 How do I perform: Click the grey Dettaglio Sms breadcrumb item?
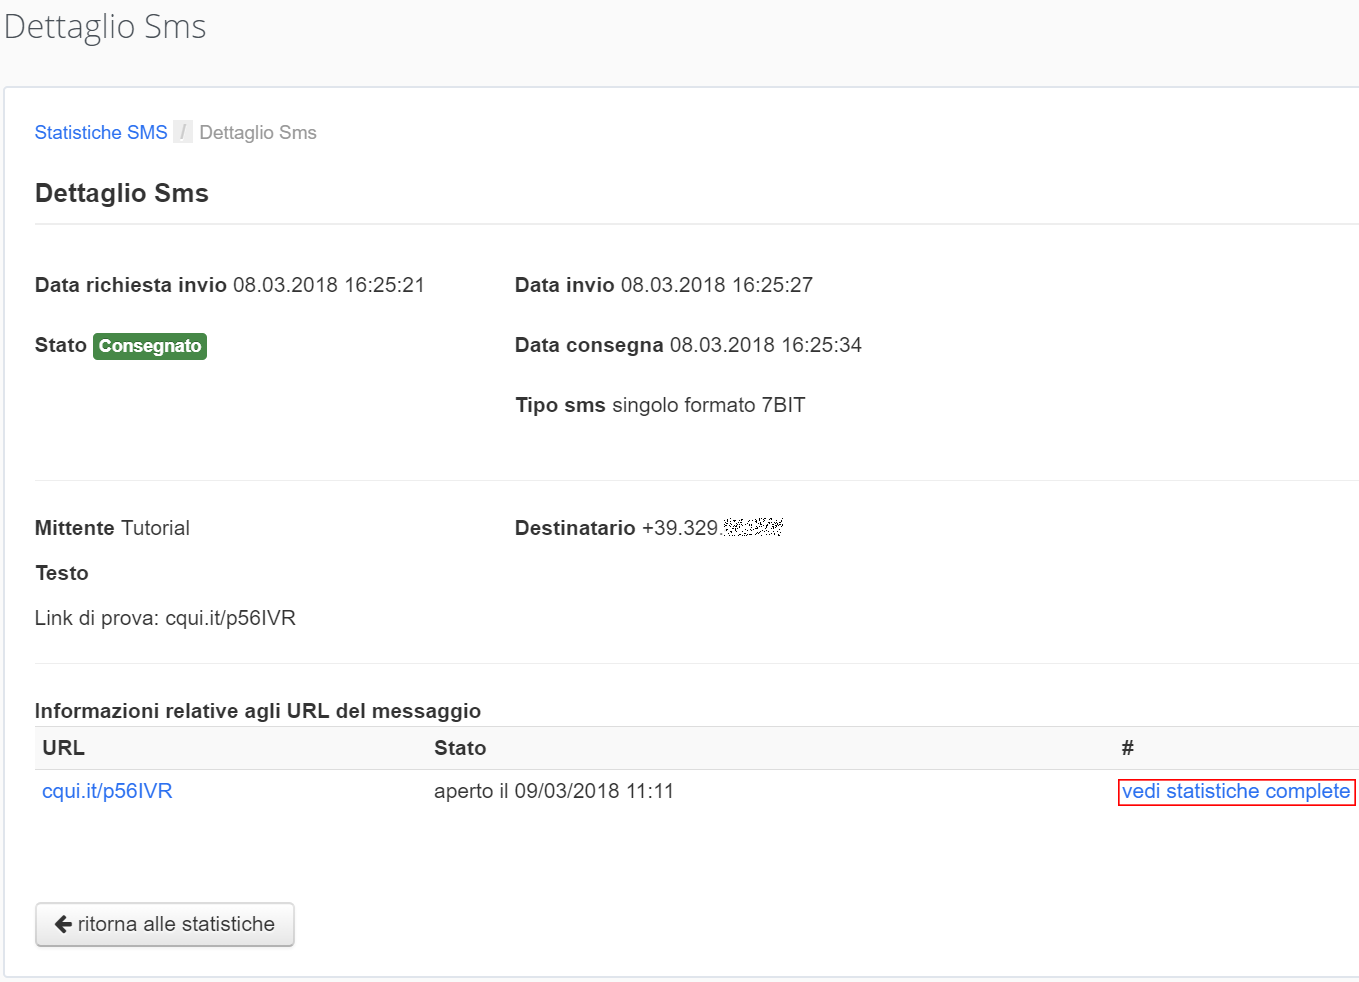pyautogui.click(x=258, y=133)
